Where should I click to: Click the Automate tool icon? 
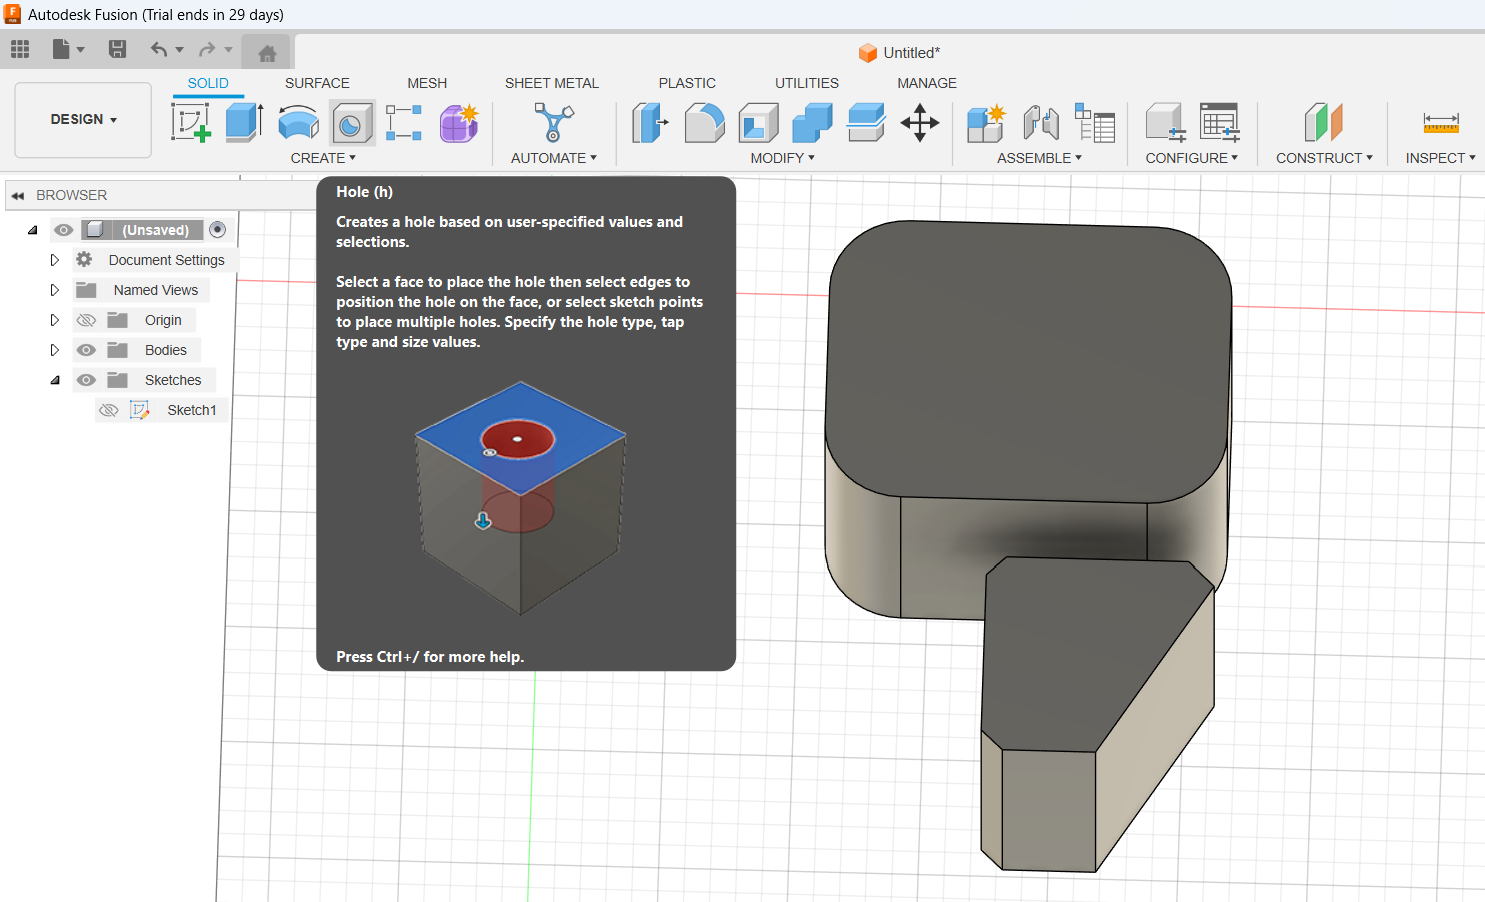(553, 123)
